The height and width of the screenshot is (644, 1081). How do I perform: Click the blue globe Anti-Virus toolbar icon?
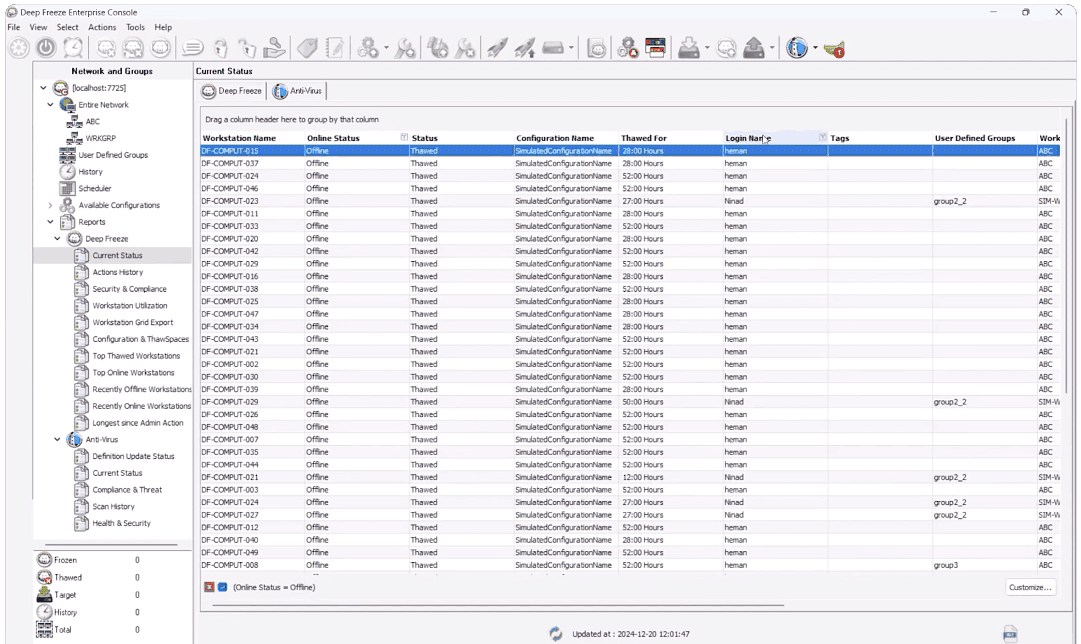click(797, 48)
